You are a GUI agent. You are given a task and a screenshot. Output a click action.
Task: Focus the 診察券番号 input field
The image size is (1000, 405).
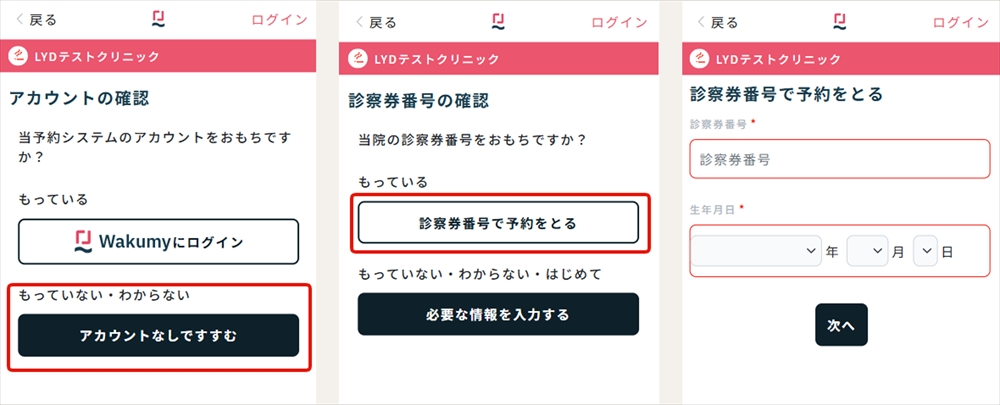tap(840, 159)
